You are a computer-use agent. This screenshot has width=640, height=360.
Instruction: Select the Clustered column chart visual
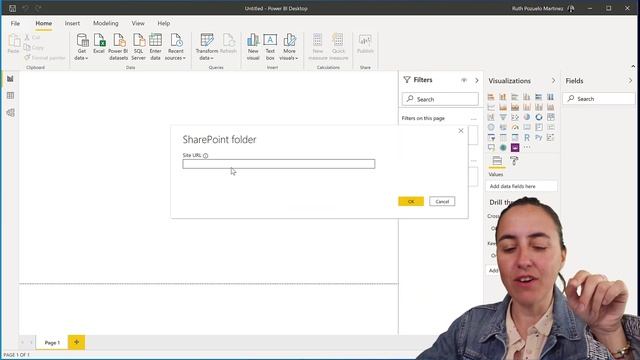click(x=527, y=97)
